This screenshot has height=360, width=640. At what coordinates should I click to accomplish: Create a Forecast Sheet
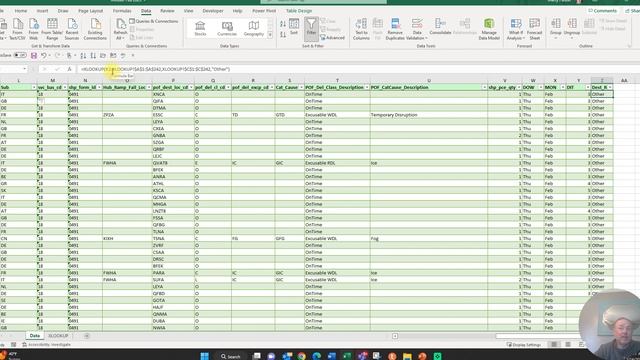534,29
